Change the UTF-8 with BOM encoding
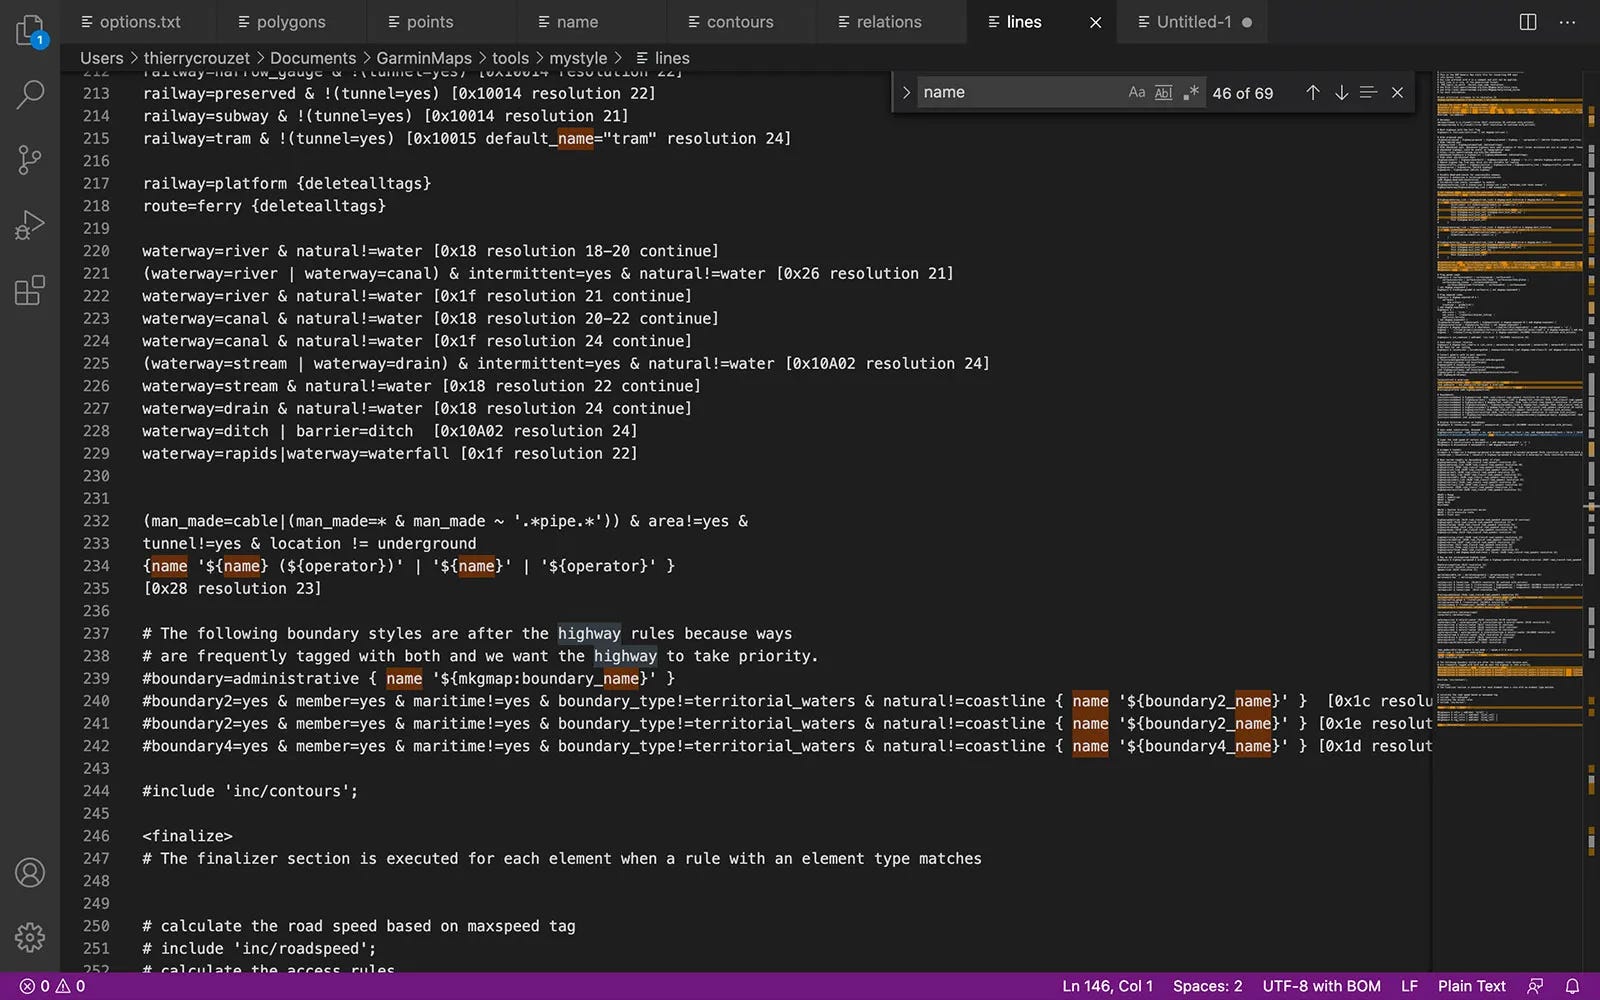This screenshot has height=1000, width=1600. (x=1321, y=986)
